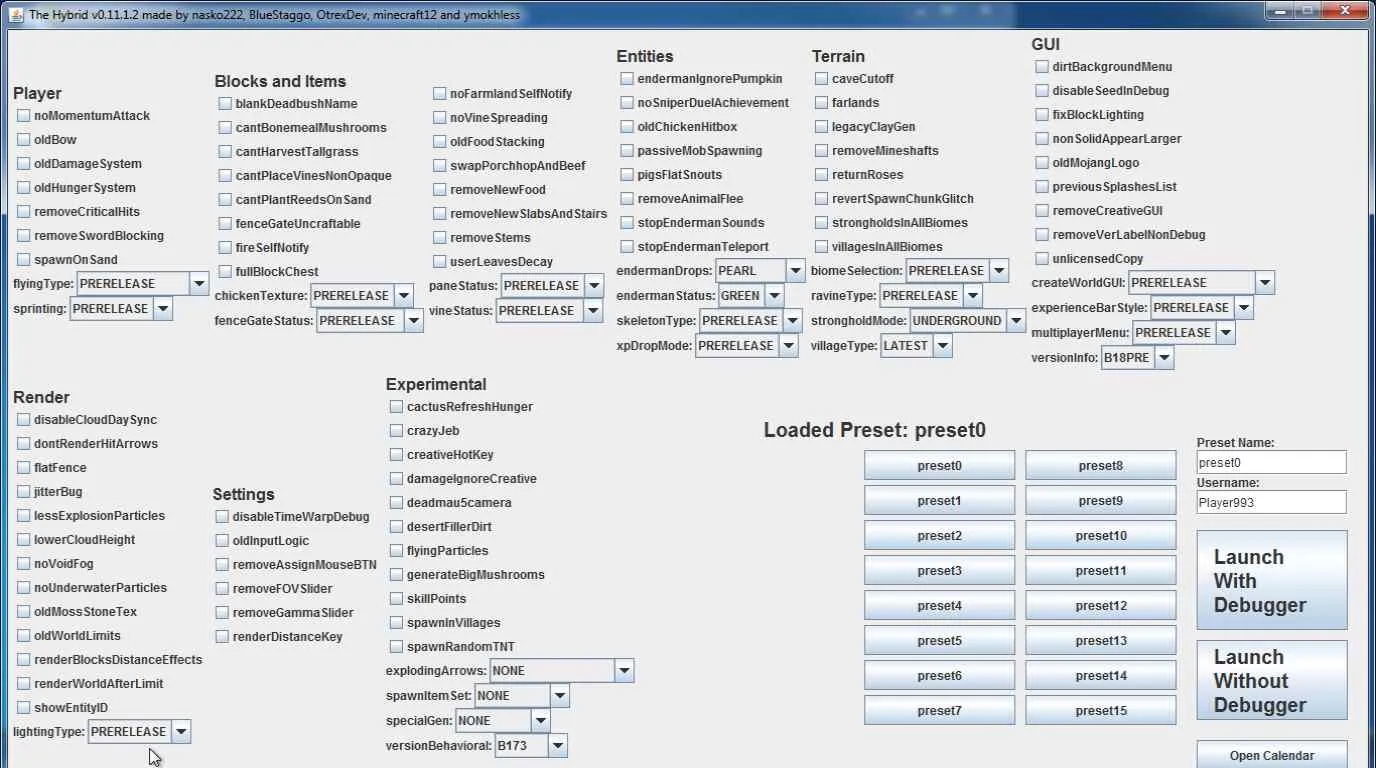The height and width of the screenshot is (768, 1376).
Task: Open the chickenTexture dropdown
Action: 362,296
